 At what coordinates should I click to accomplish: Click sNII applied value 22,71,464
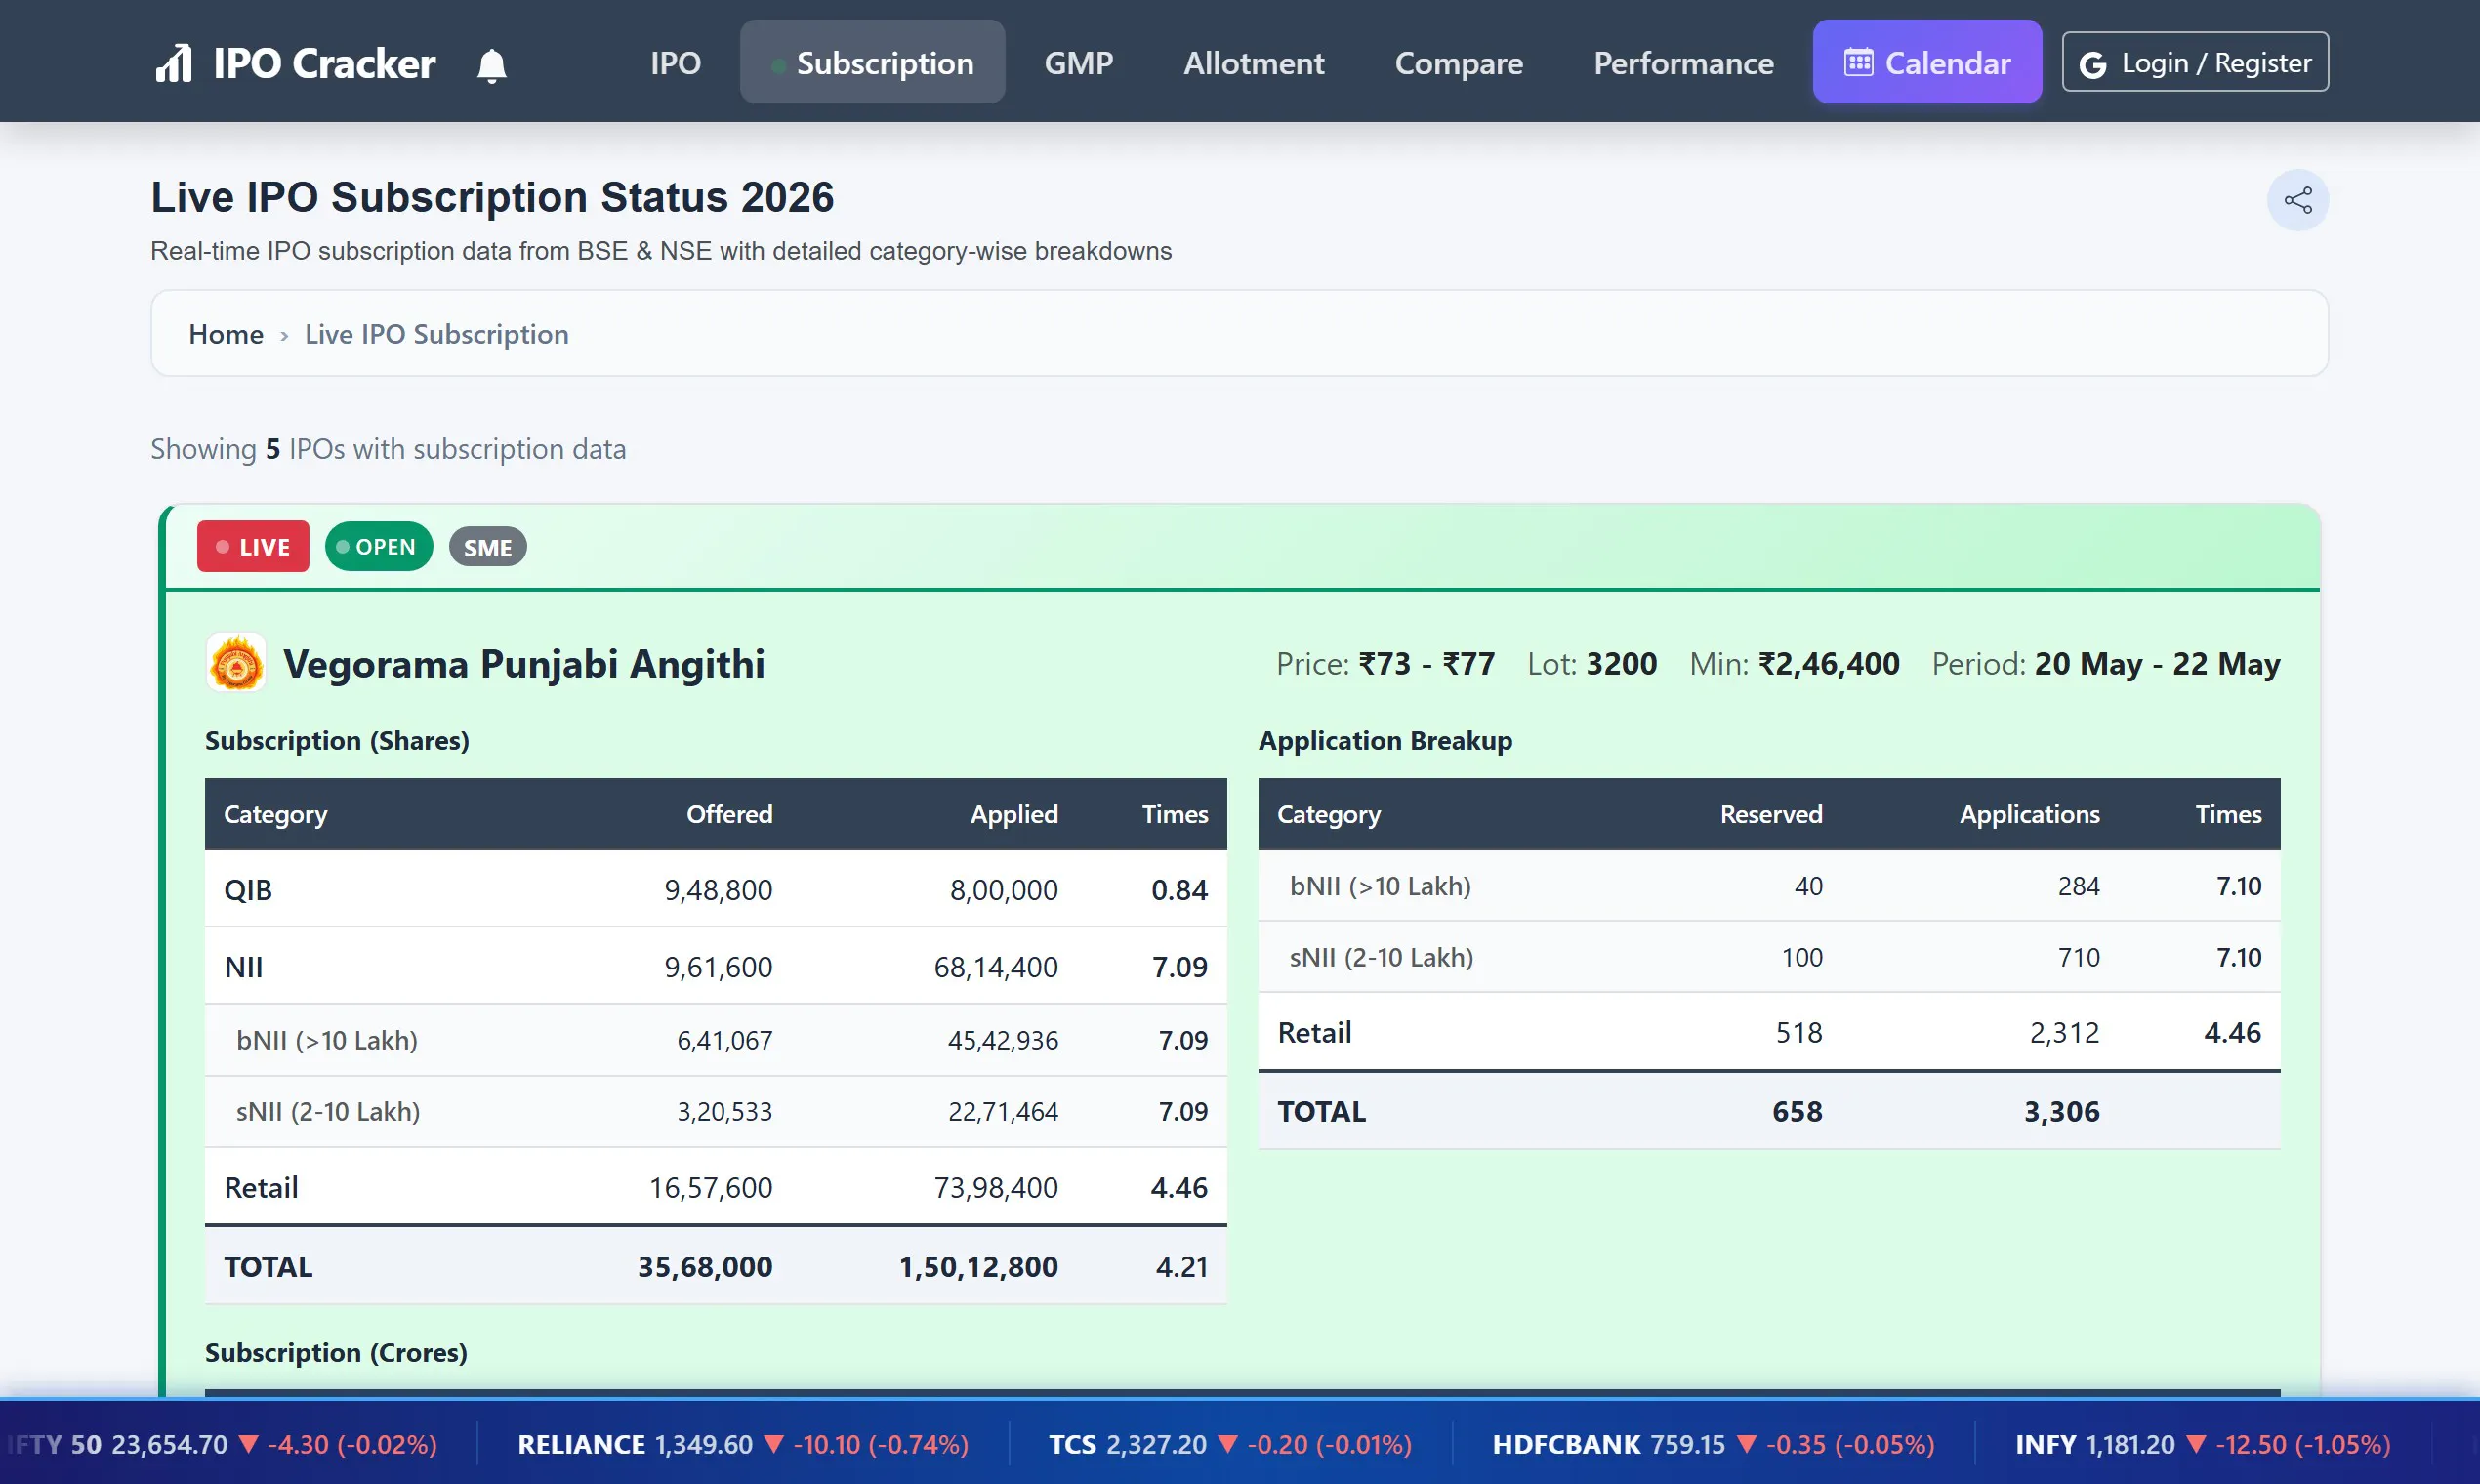1002,1111
